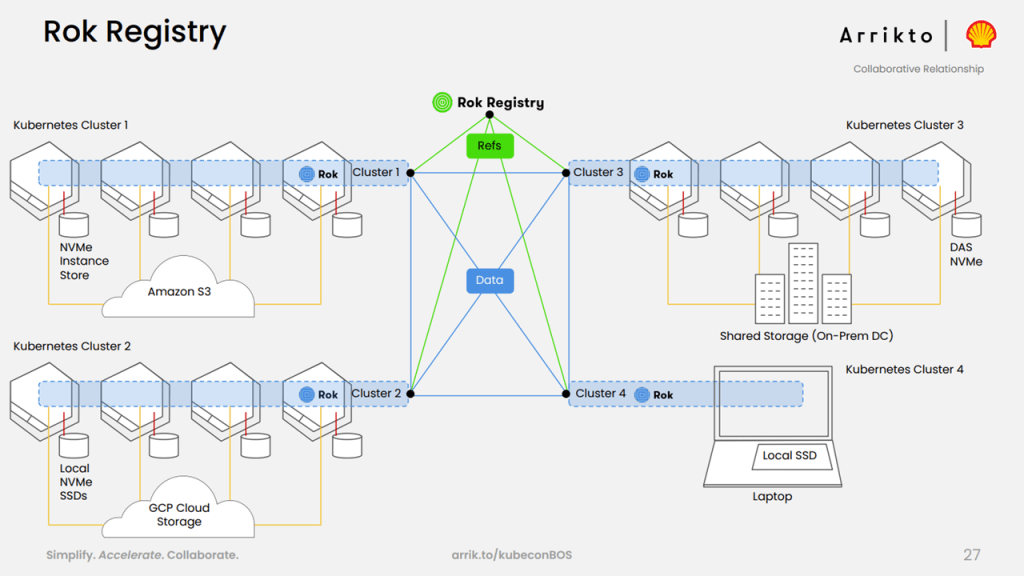
Task: Click the 'Cluster 2' label on blue band
Action: coord(376,393)
